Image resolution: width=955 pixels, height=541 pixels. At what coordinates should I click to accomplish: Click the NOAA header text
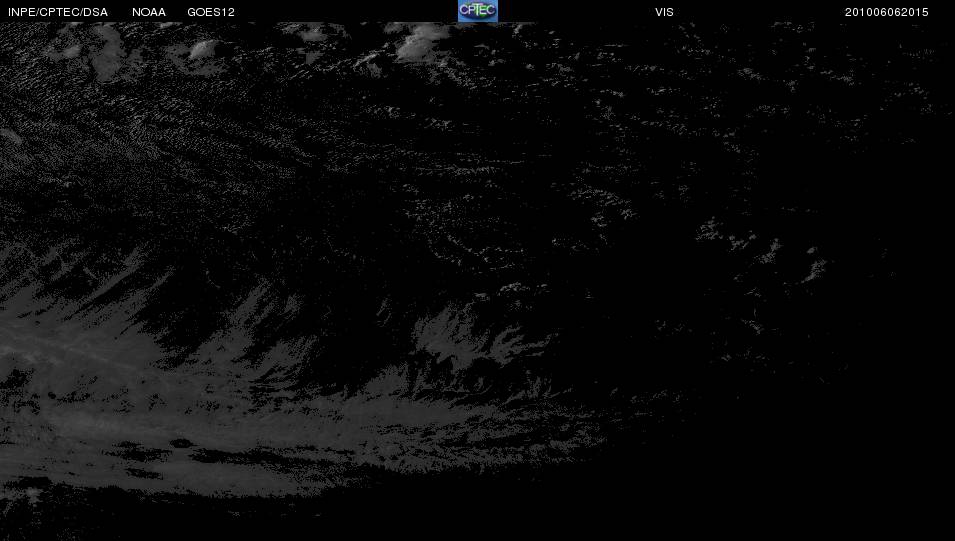149,12
